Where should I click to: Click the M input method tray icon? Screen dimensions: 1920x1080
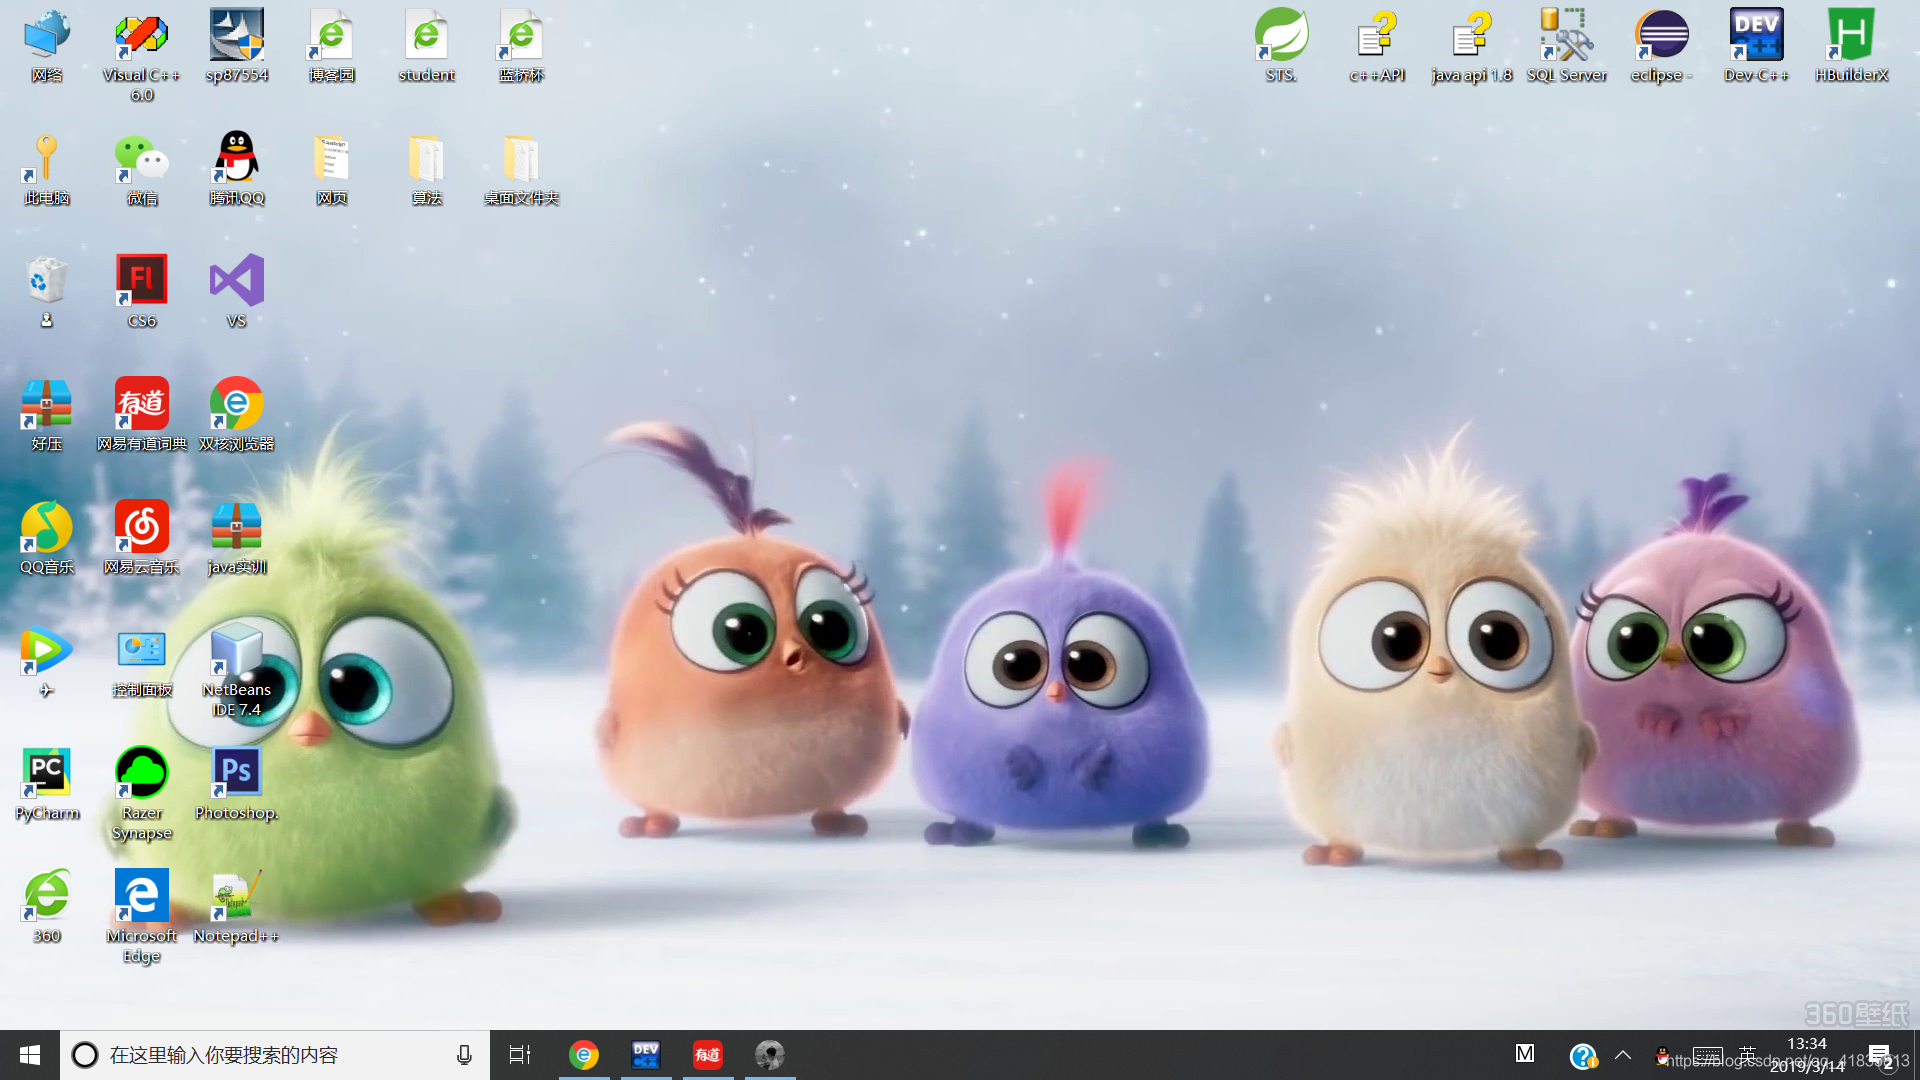tap(1525, 1054)
